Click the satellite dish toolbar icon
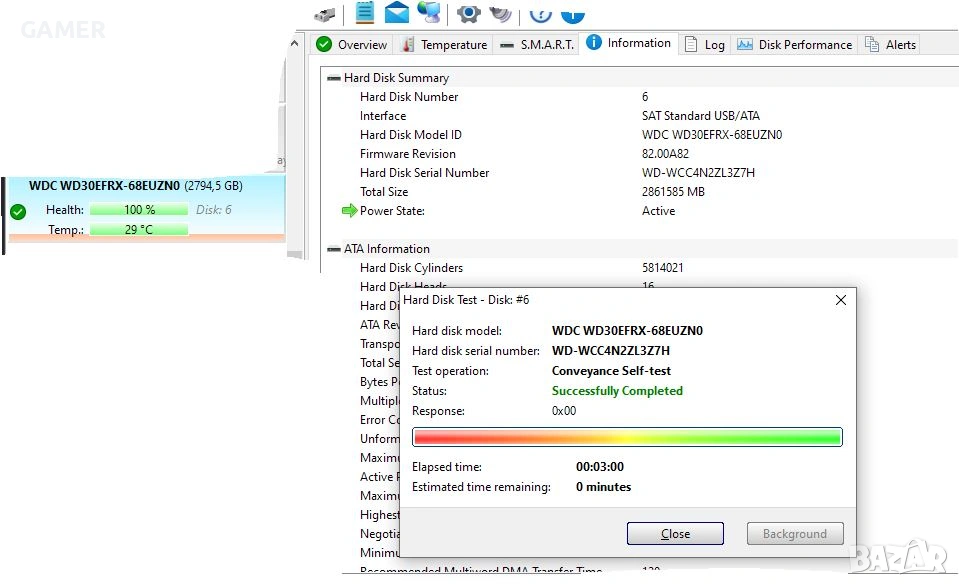Image resolution: width=959 pixels, height=586 pixels. coord(501,13)
